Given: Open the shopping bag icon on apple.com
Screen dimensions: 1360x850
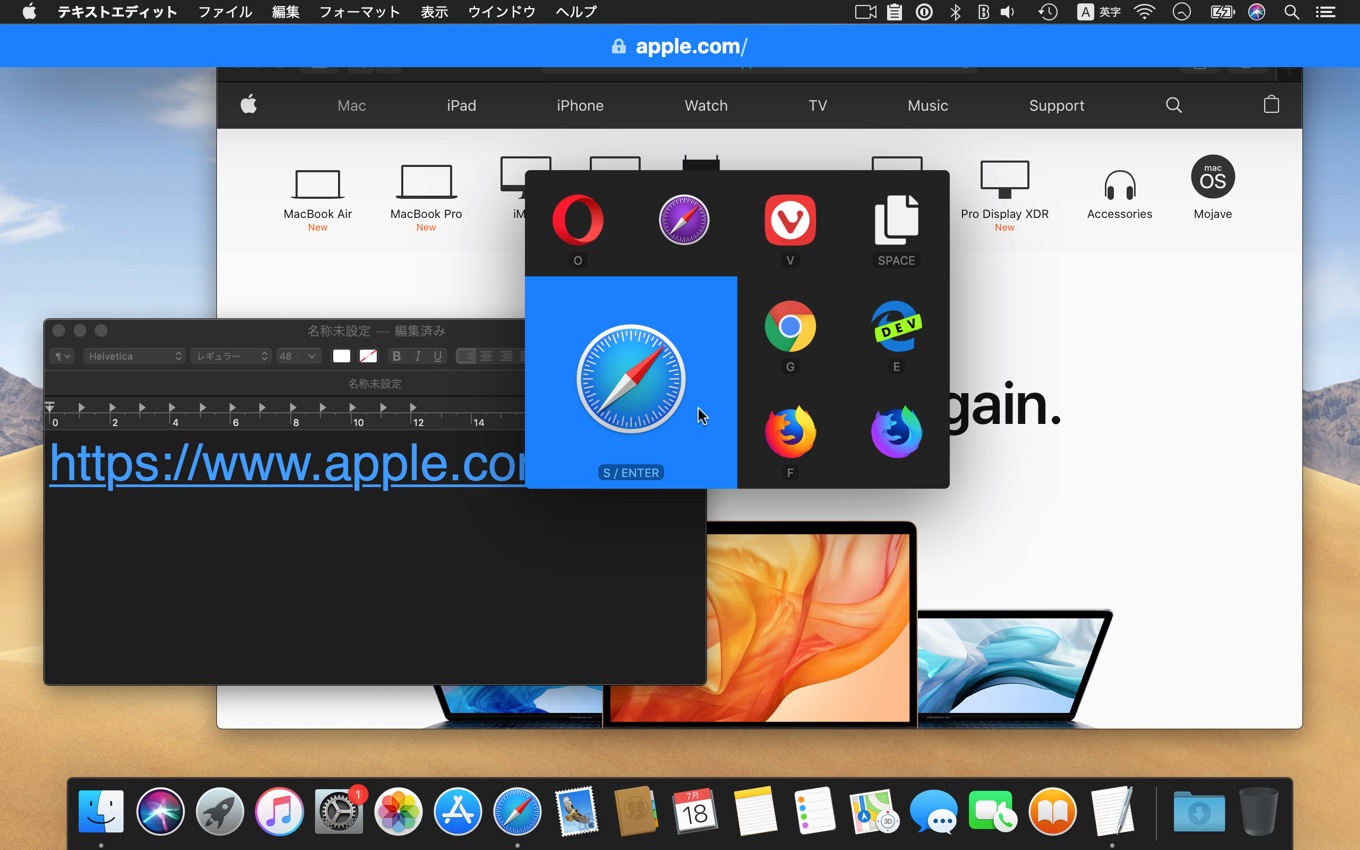Looking at the screenshot, I should click(1271, 105).
